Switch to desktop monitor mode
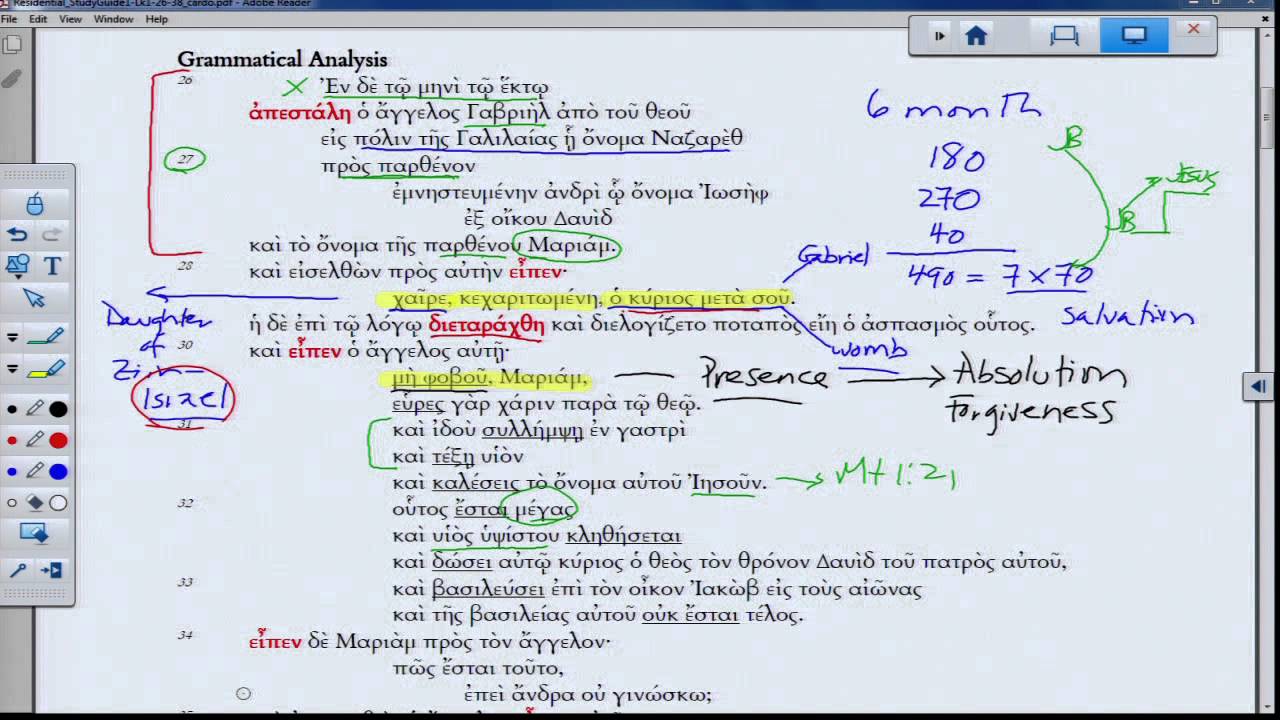1280x720 pixels. 1134,36
